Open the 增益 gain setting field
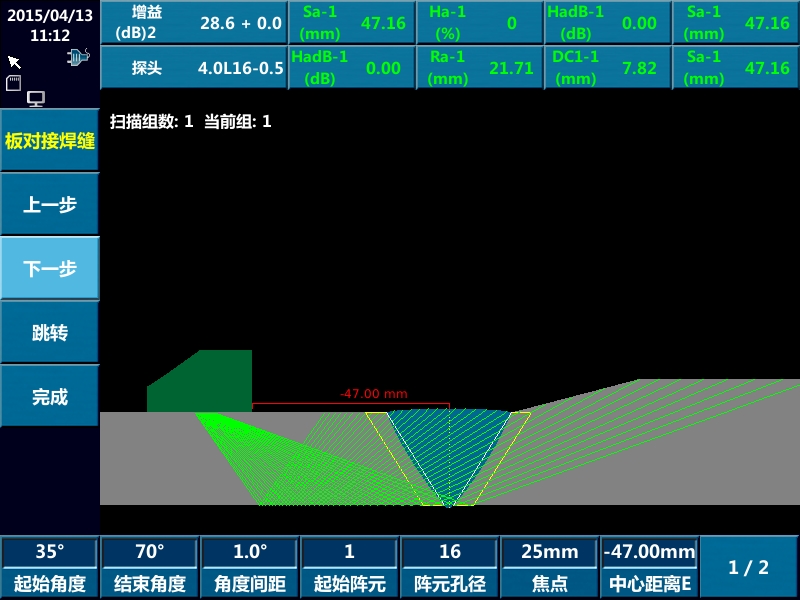 point(194,23)
